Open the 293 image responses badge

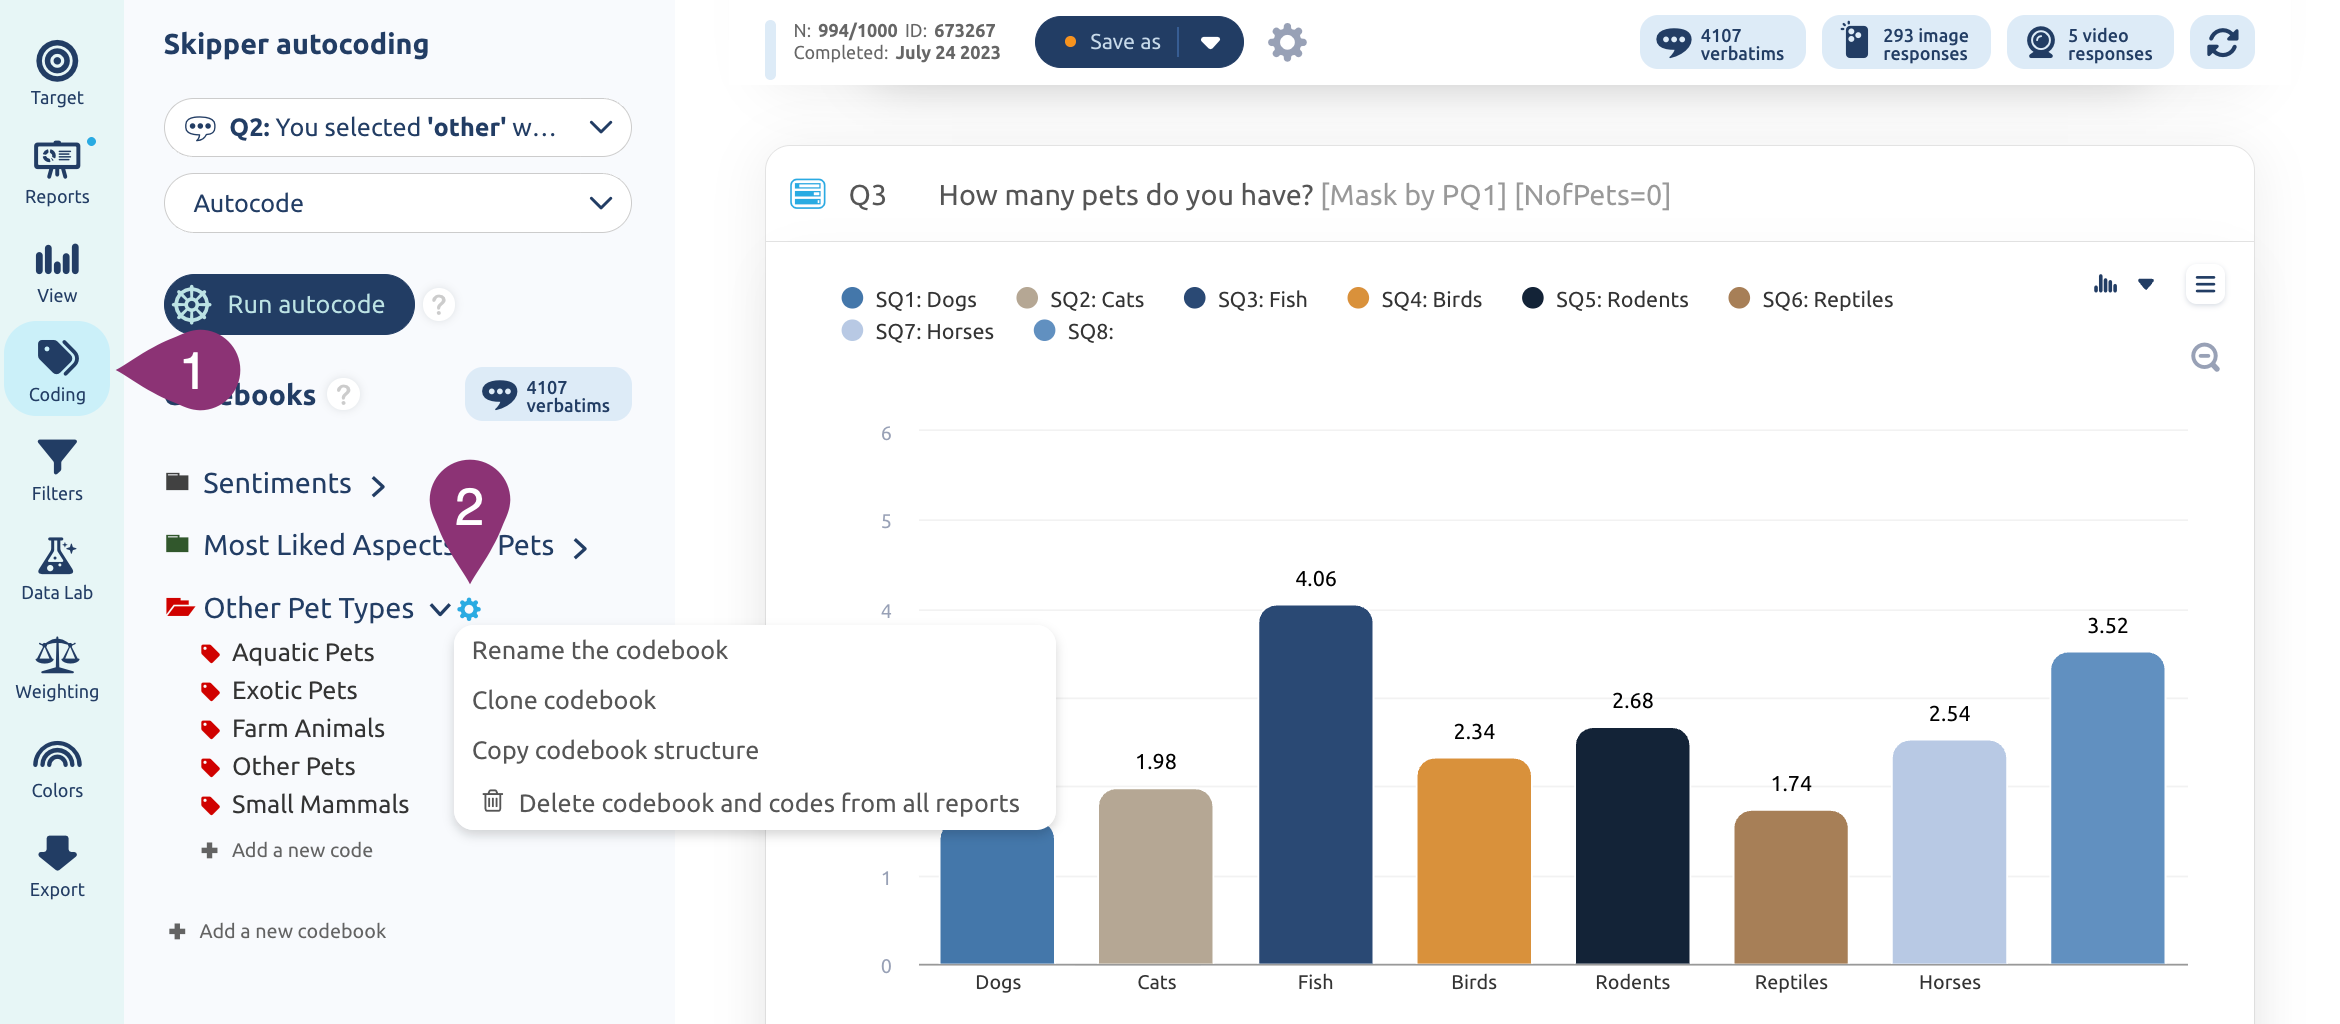click(1906, 42)
